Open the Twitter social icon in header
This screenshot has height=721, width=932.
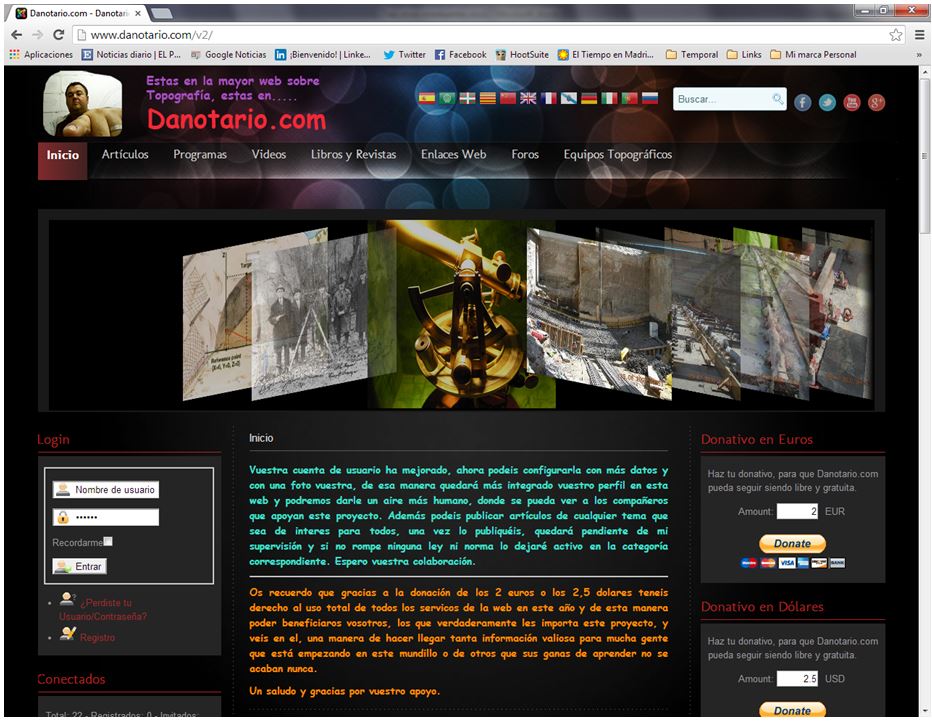(827, 102)
